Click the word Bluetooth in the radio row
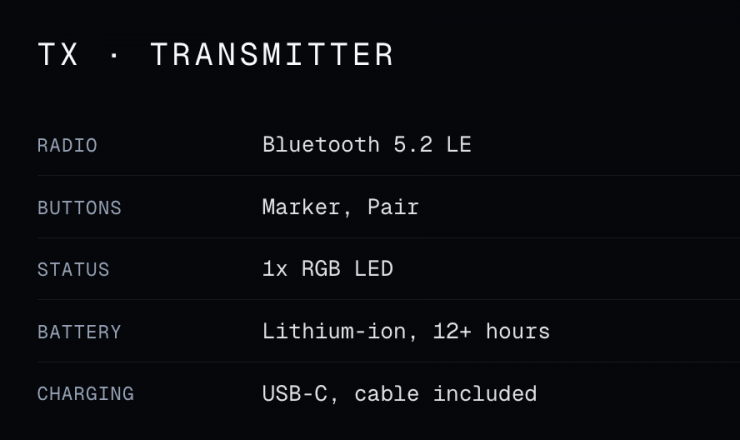The image size is (740, 440). (x=315, y=145)
